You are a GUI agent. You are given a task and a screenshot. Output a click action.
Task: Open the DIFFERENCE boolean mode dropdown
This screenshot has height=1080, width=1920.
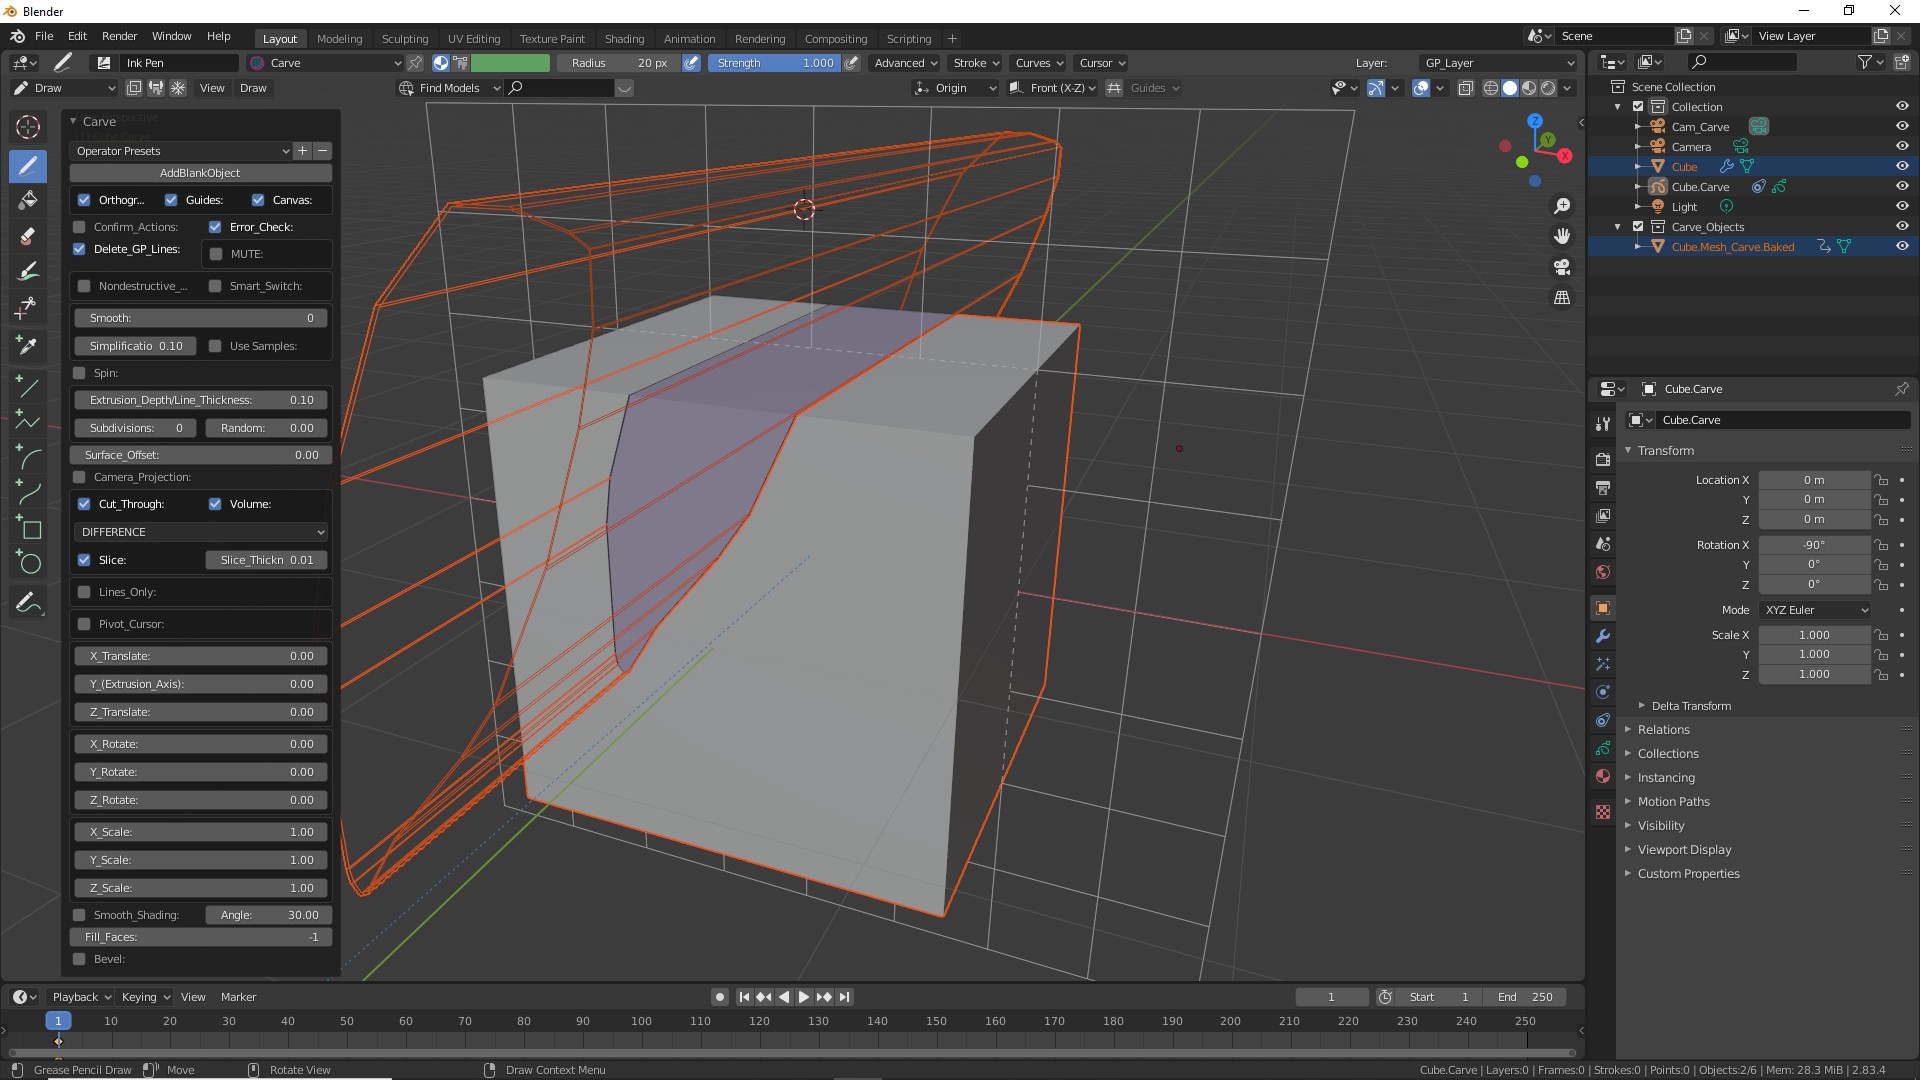(201, 532)
